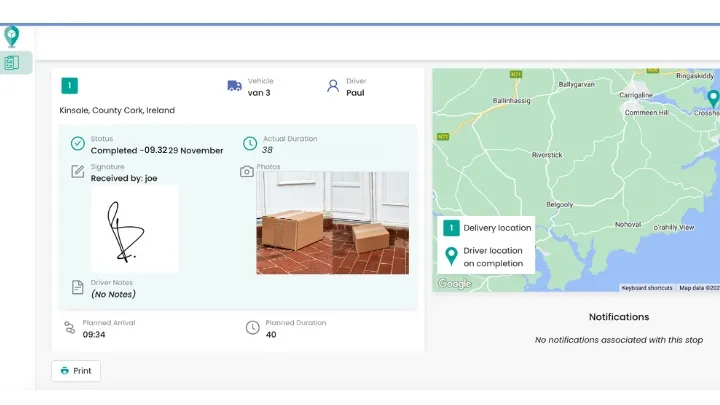Click the Delivery location legend badge
Screen dimensions: 720x405
pos(450,228)
